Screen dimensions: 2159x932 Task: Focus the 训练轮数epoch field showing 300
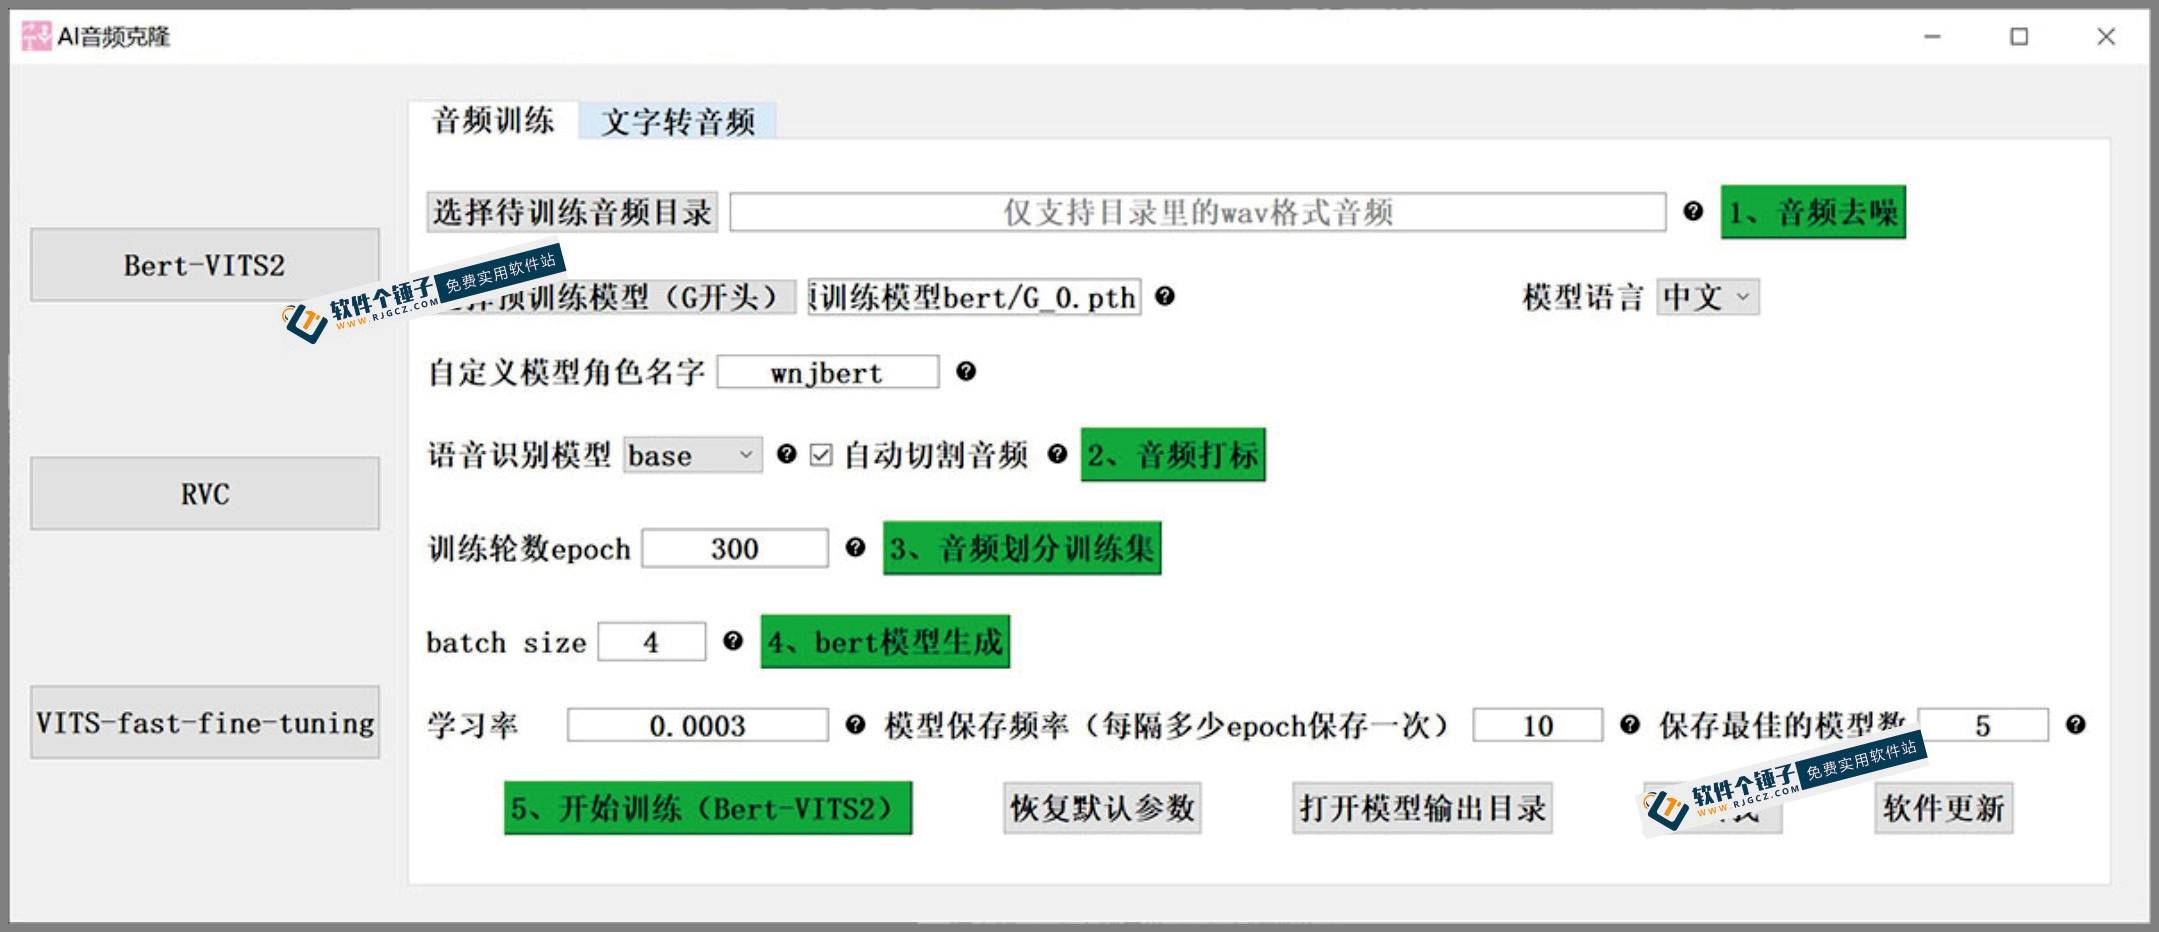735,548
